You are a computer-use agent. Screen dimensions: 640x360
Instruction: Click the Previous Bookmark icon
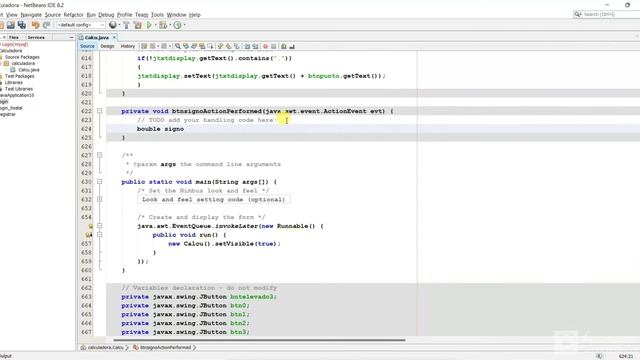click(x=220, y=47)
